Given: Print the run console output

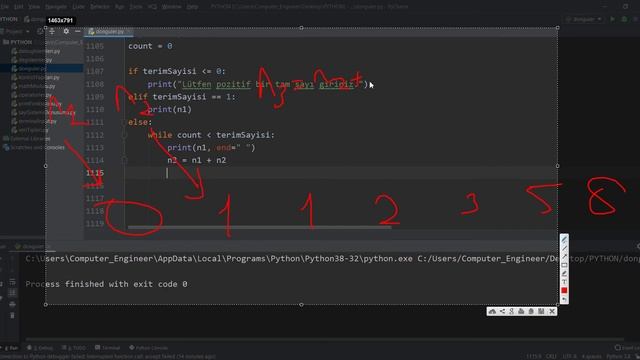Looking at the screenshot, I should coord(12,304).
